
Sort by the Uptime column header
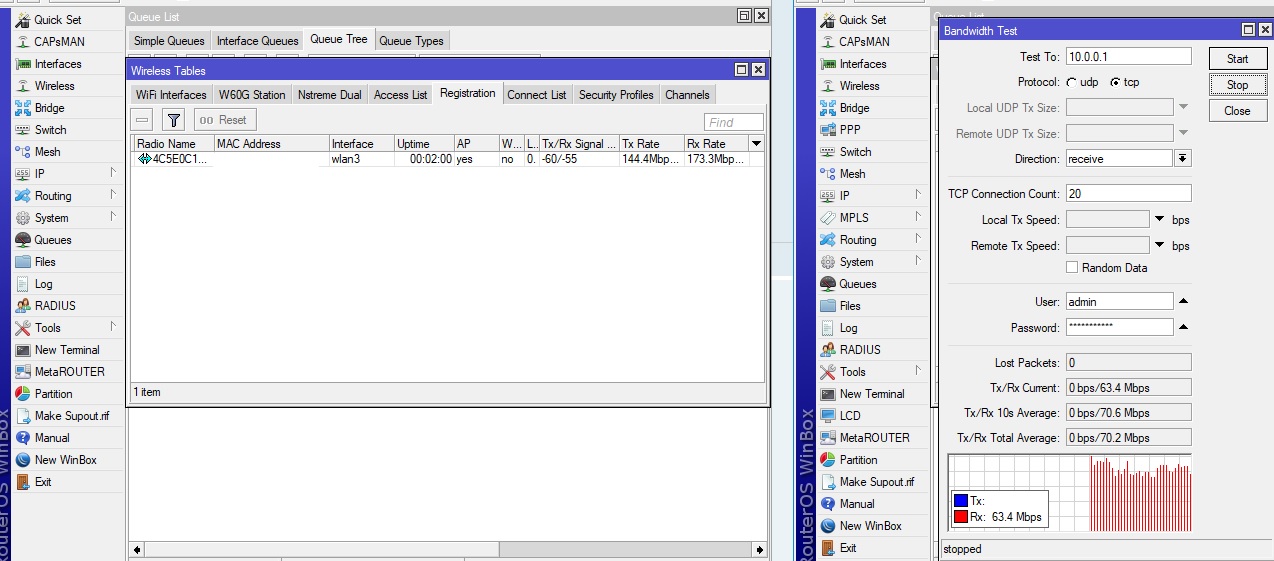click(423, 144)
